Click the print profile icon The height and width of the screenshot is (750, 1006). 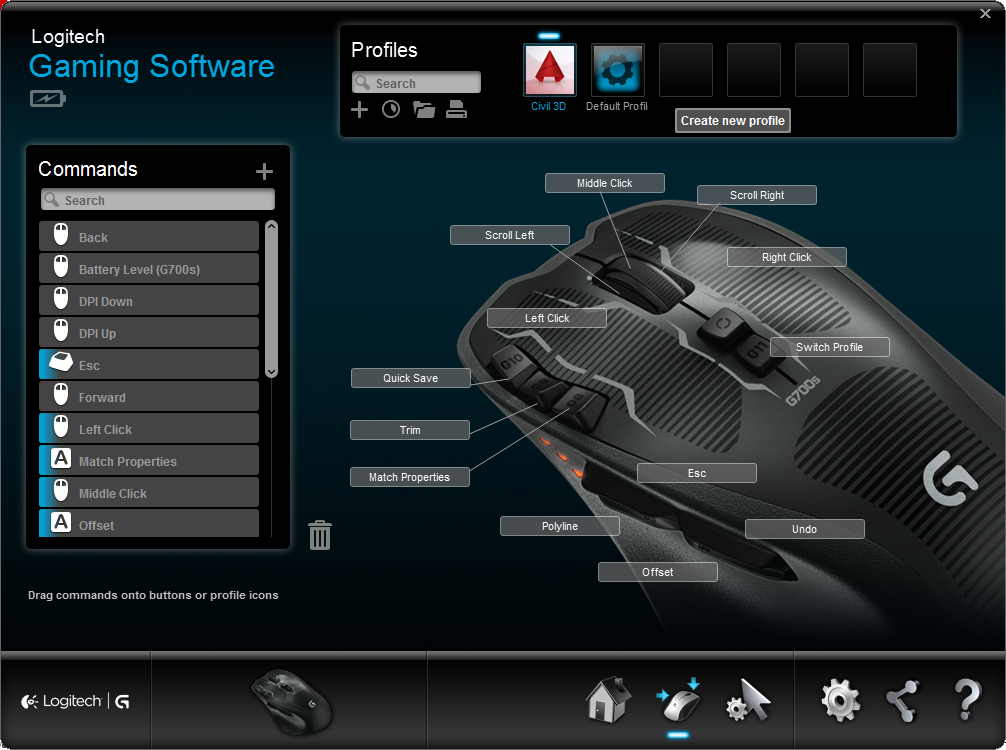[x=456, y=110]
